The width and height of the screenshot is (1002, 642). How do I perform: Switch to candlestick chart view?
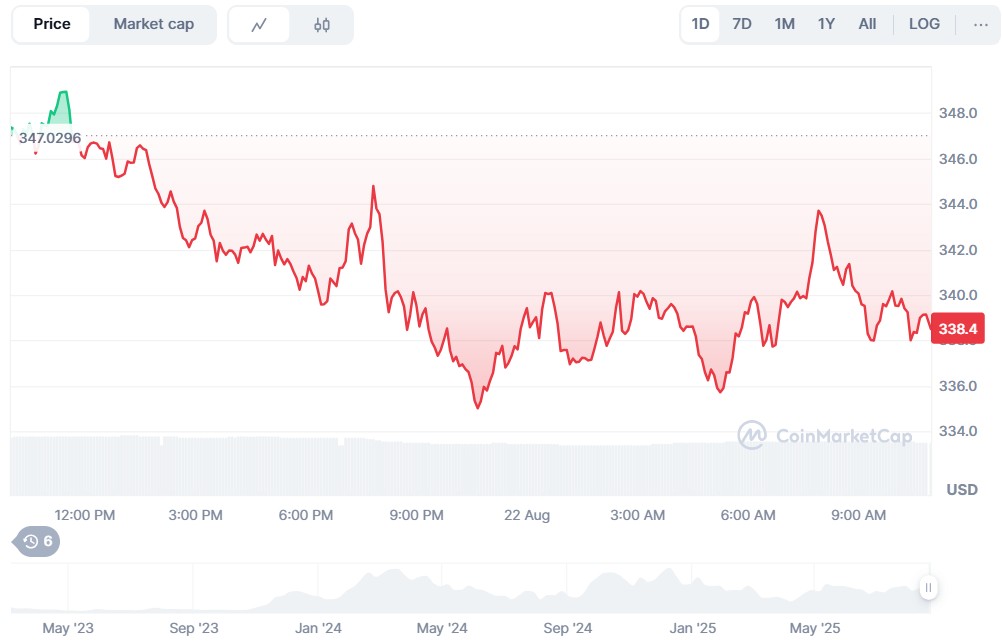(x=321, y=25)
